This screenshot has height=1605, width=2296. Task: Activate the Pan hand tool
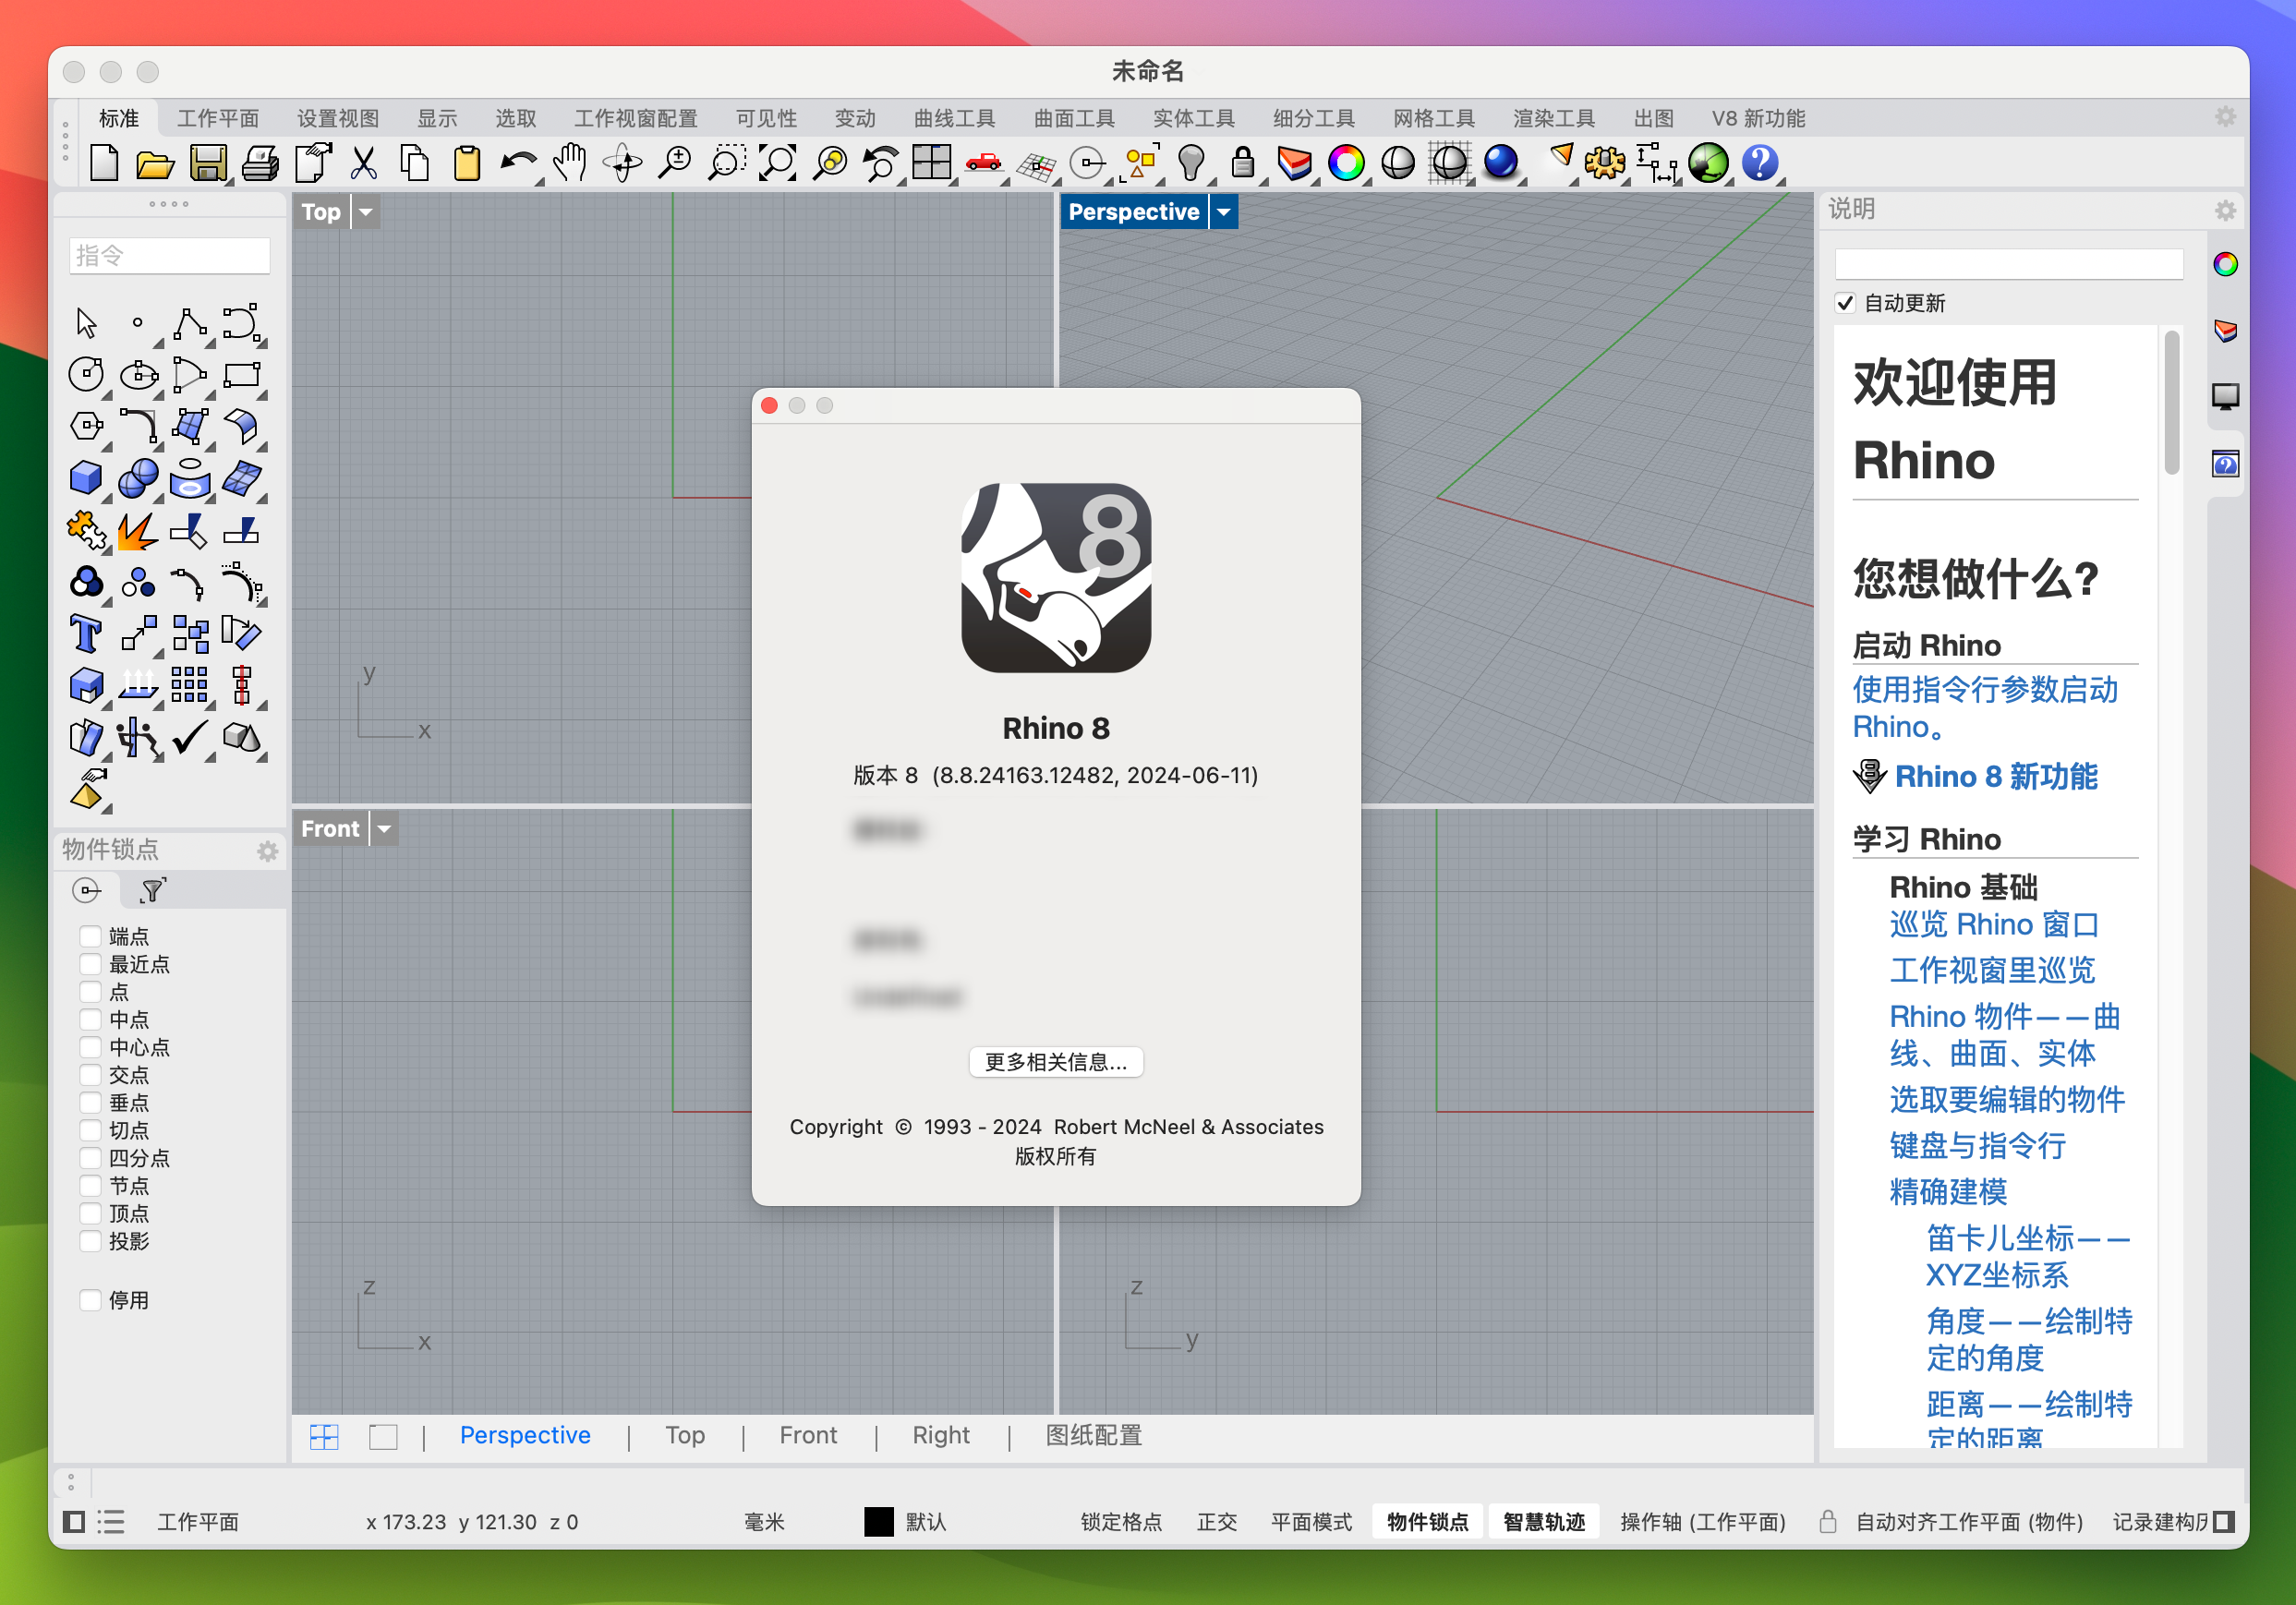click(x=570, y=163)
